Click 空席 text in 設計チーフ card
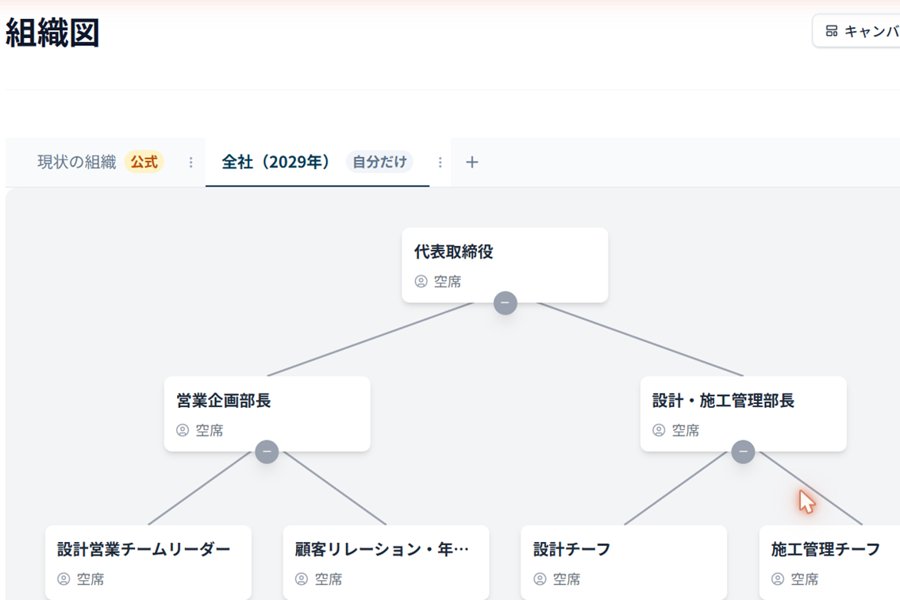 (x=567, y=579)
